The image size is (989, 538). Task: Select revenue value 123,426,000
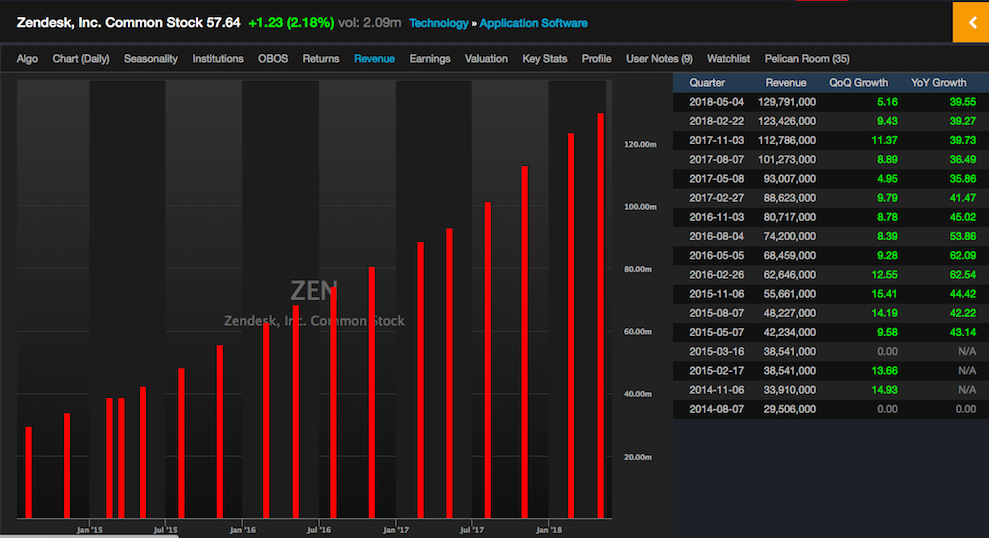787,121
